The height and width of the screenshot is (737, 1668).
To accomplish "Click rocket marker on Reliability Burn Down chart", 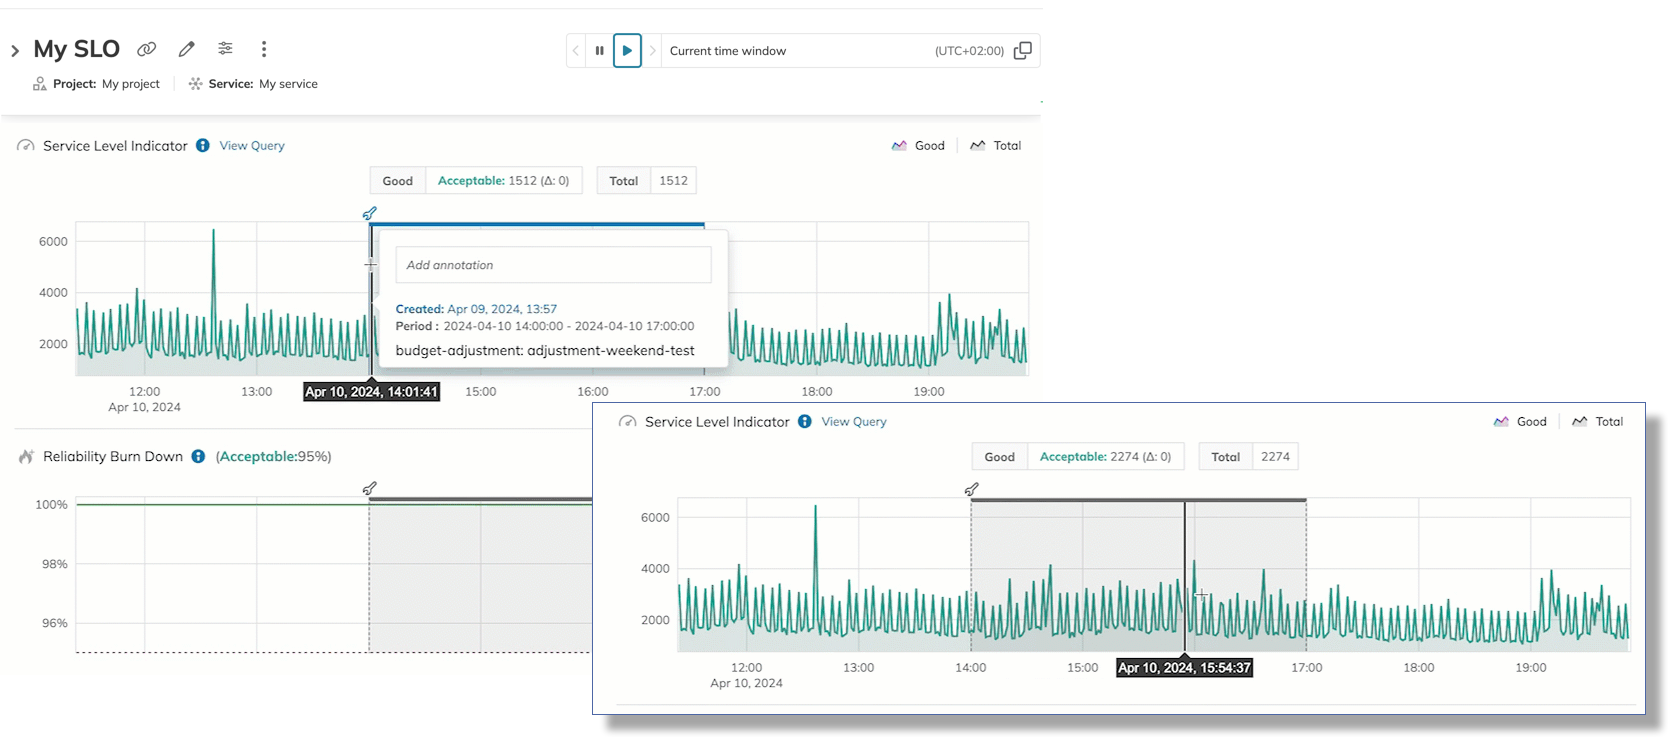I will pos(370,488).
